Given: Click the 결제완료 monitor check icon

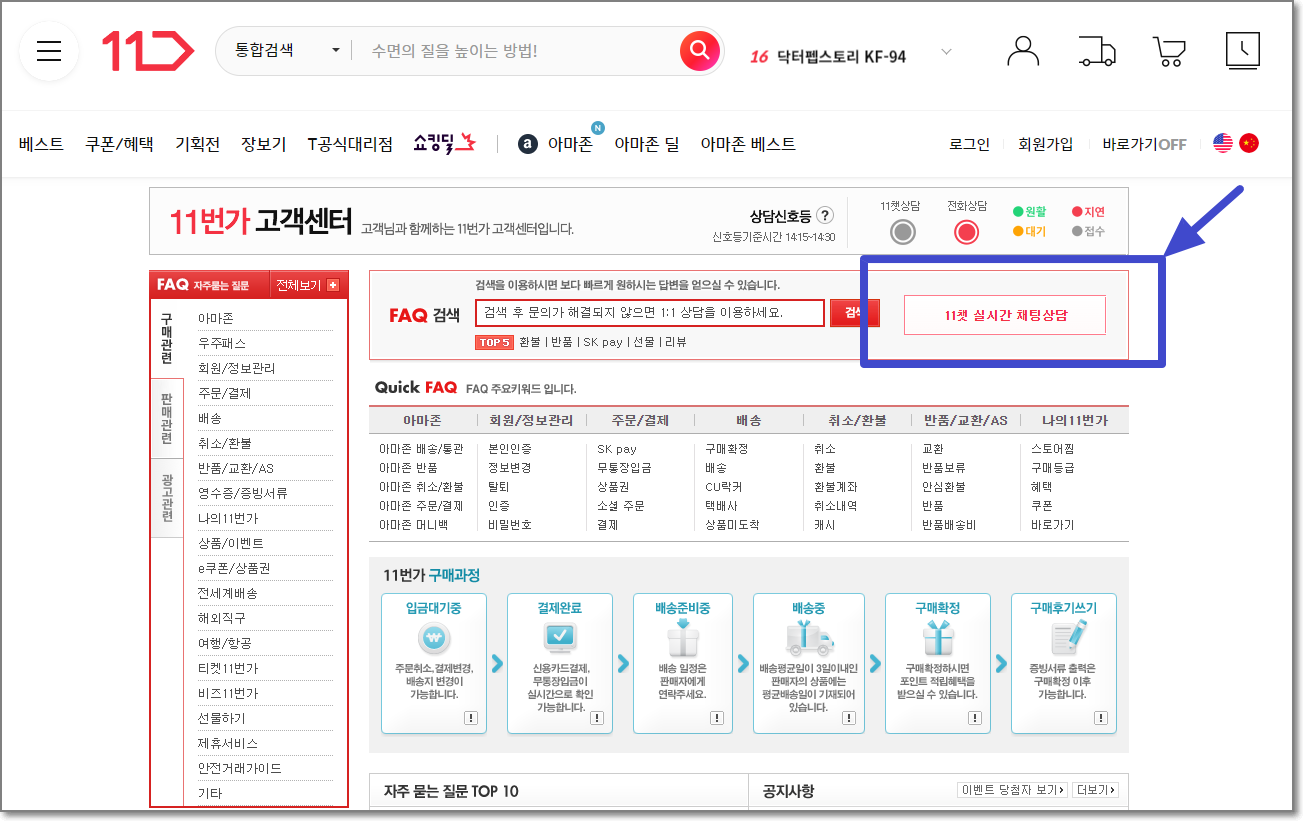Looking at the screenshot, I should pos(559,637).
